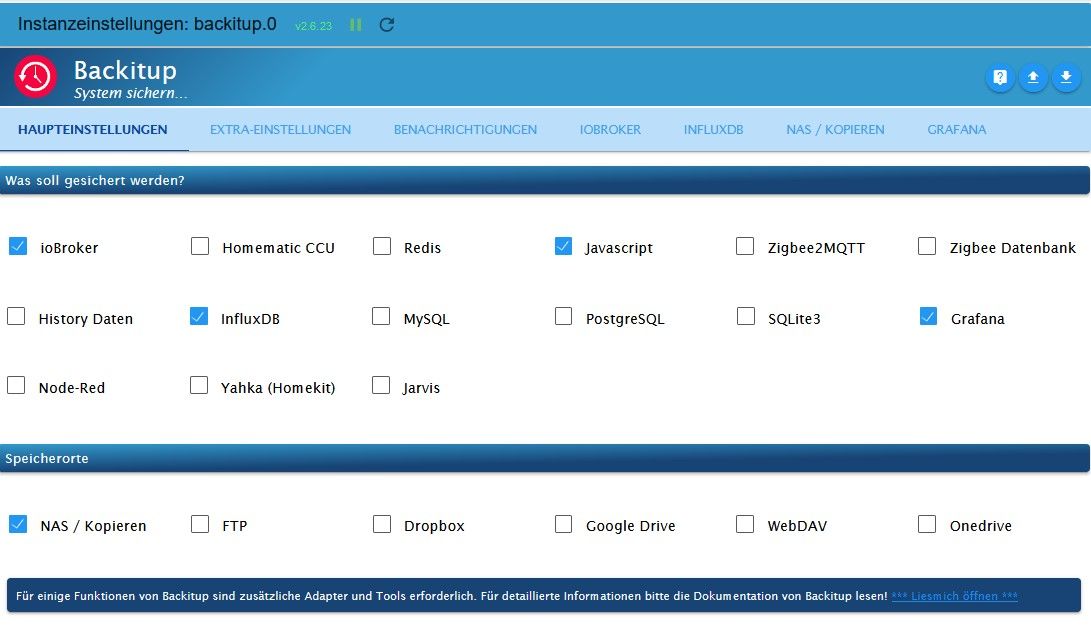Enable the Onedrive storage checkbox
The width and height of the screenshot is (1091, 628).
click(x=927, y=524)
